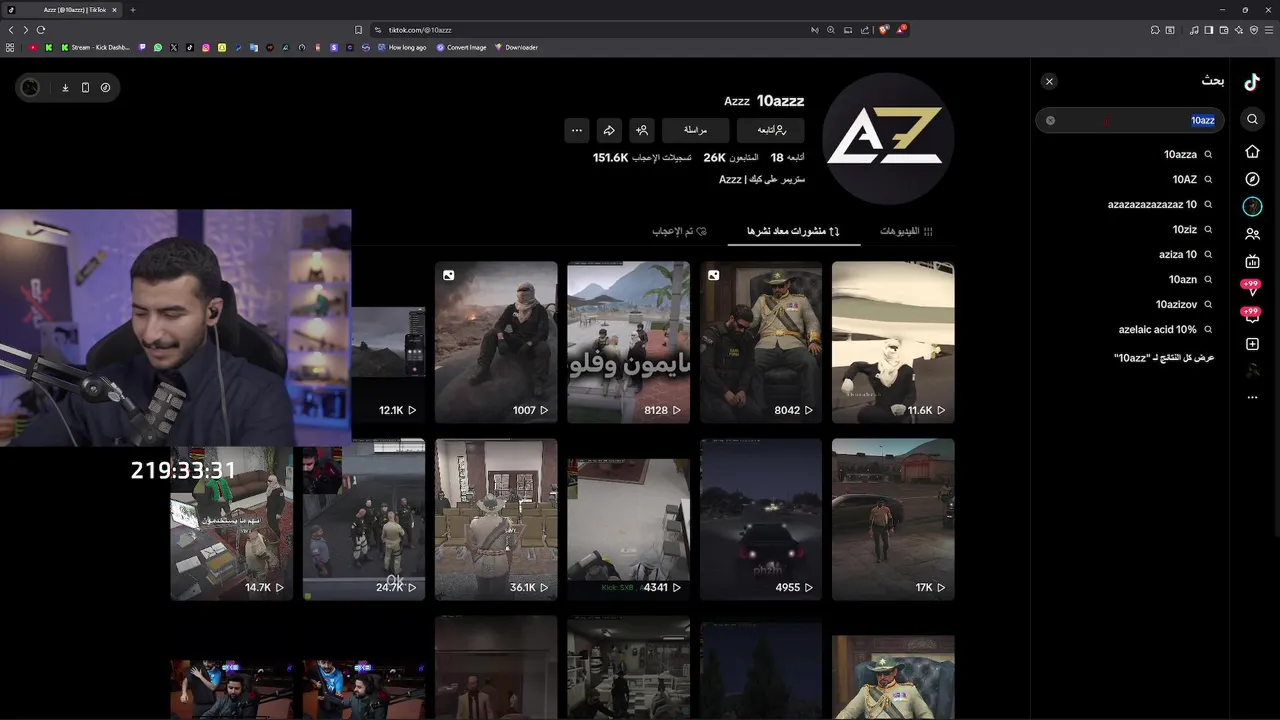Click the sidebar search magnifier icon

click(1252, 120)
